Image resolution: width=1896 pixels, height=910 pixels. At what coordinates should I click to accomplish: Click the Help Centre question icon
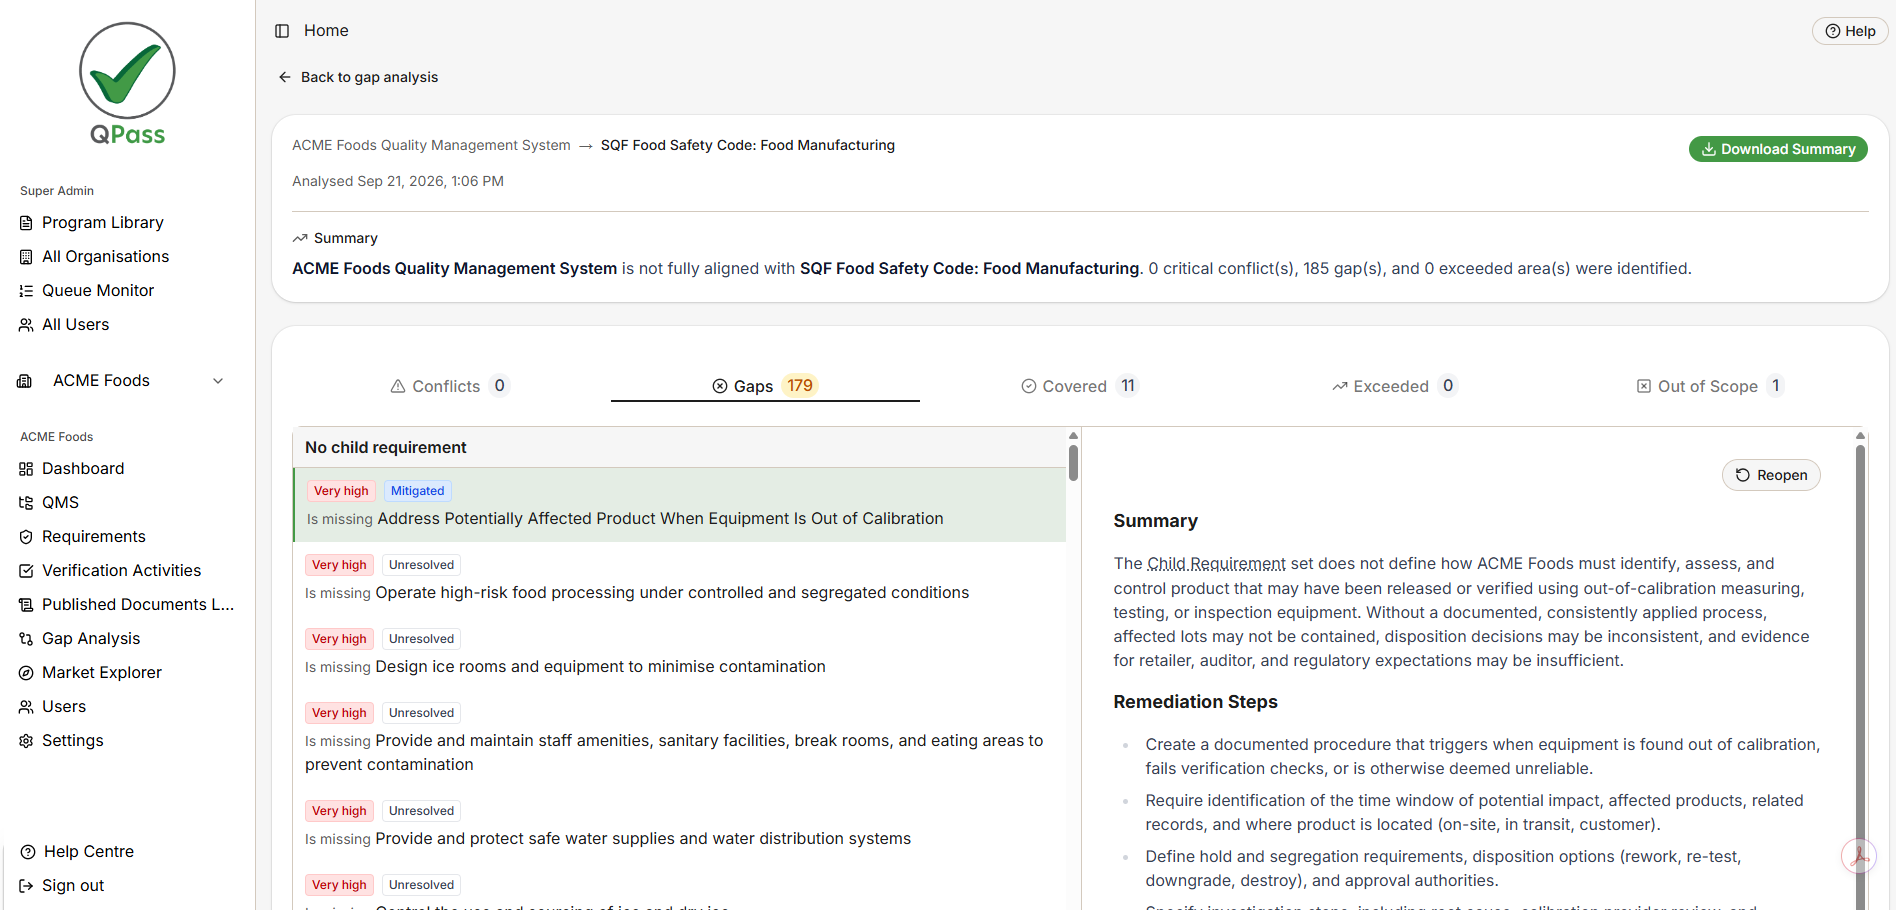[x=28, y=852]
